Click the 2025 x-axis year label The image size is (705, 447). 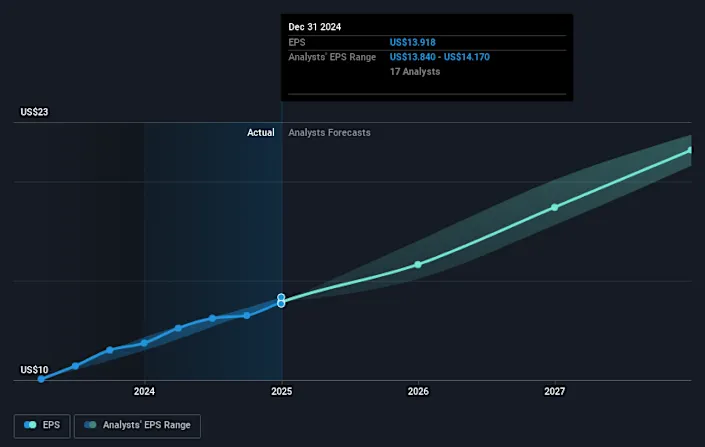click(281, 391)
